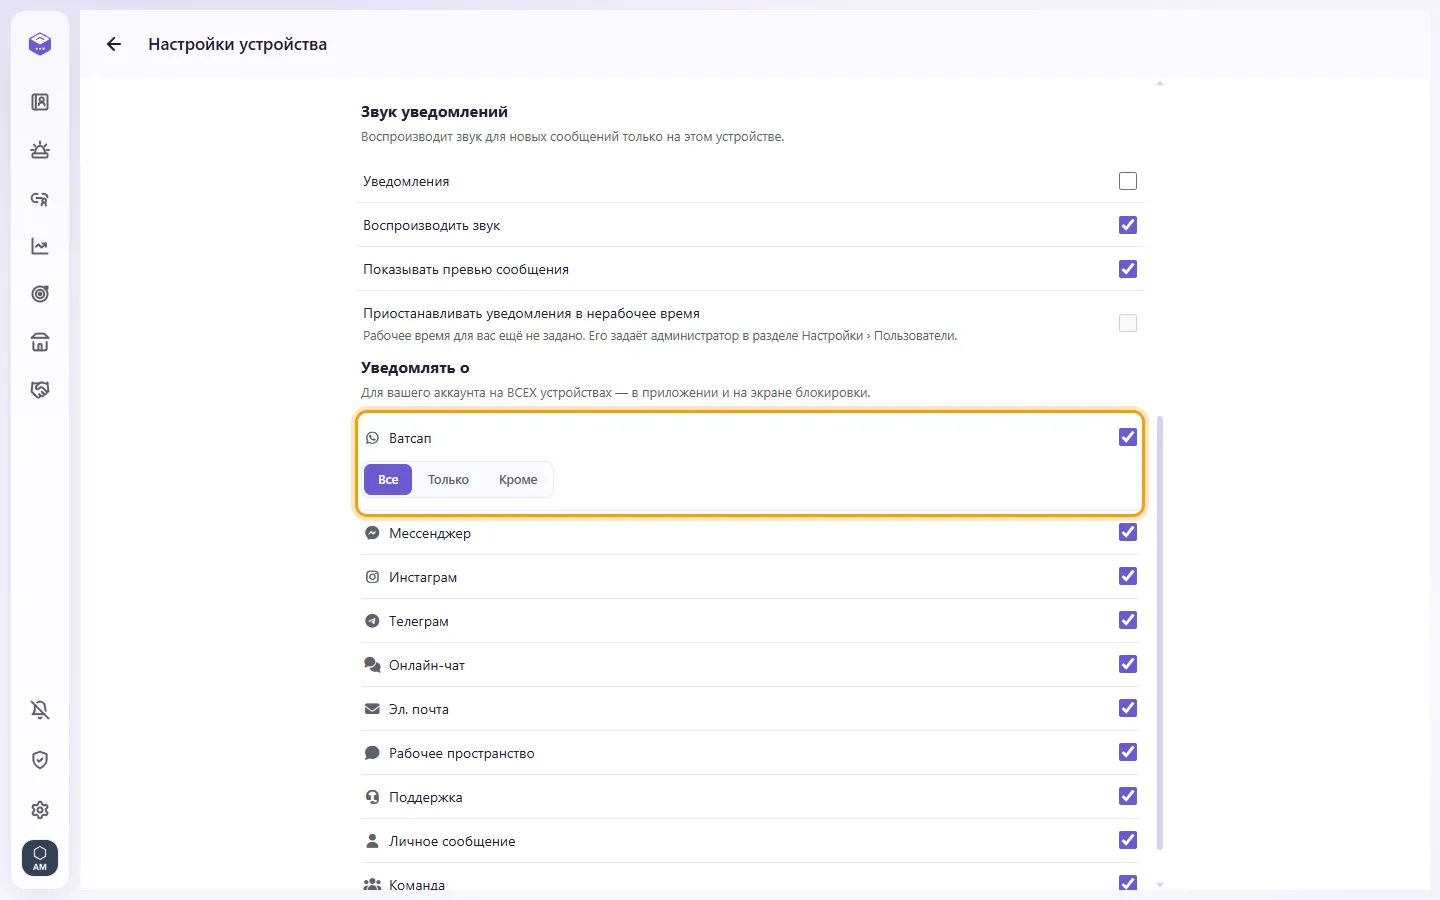
Task: Uncheck the Инстаграм checkbox
Action: [1128, 576]
